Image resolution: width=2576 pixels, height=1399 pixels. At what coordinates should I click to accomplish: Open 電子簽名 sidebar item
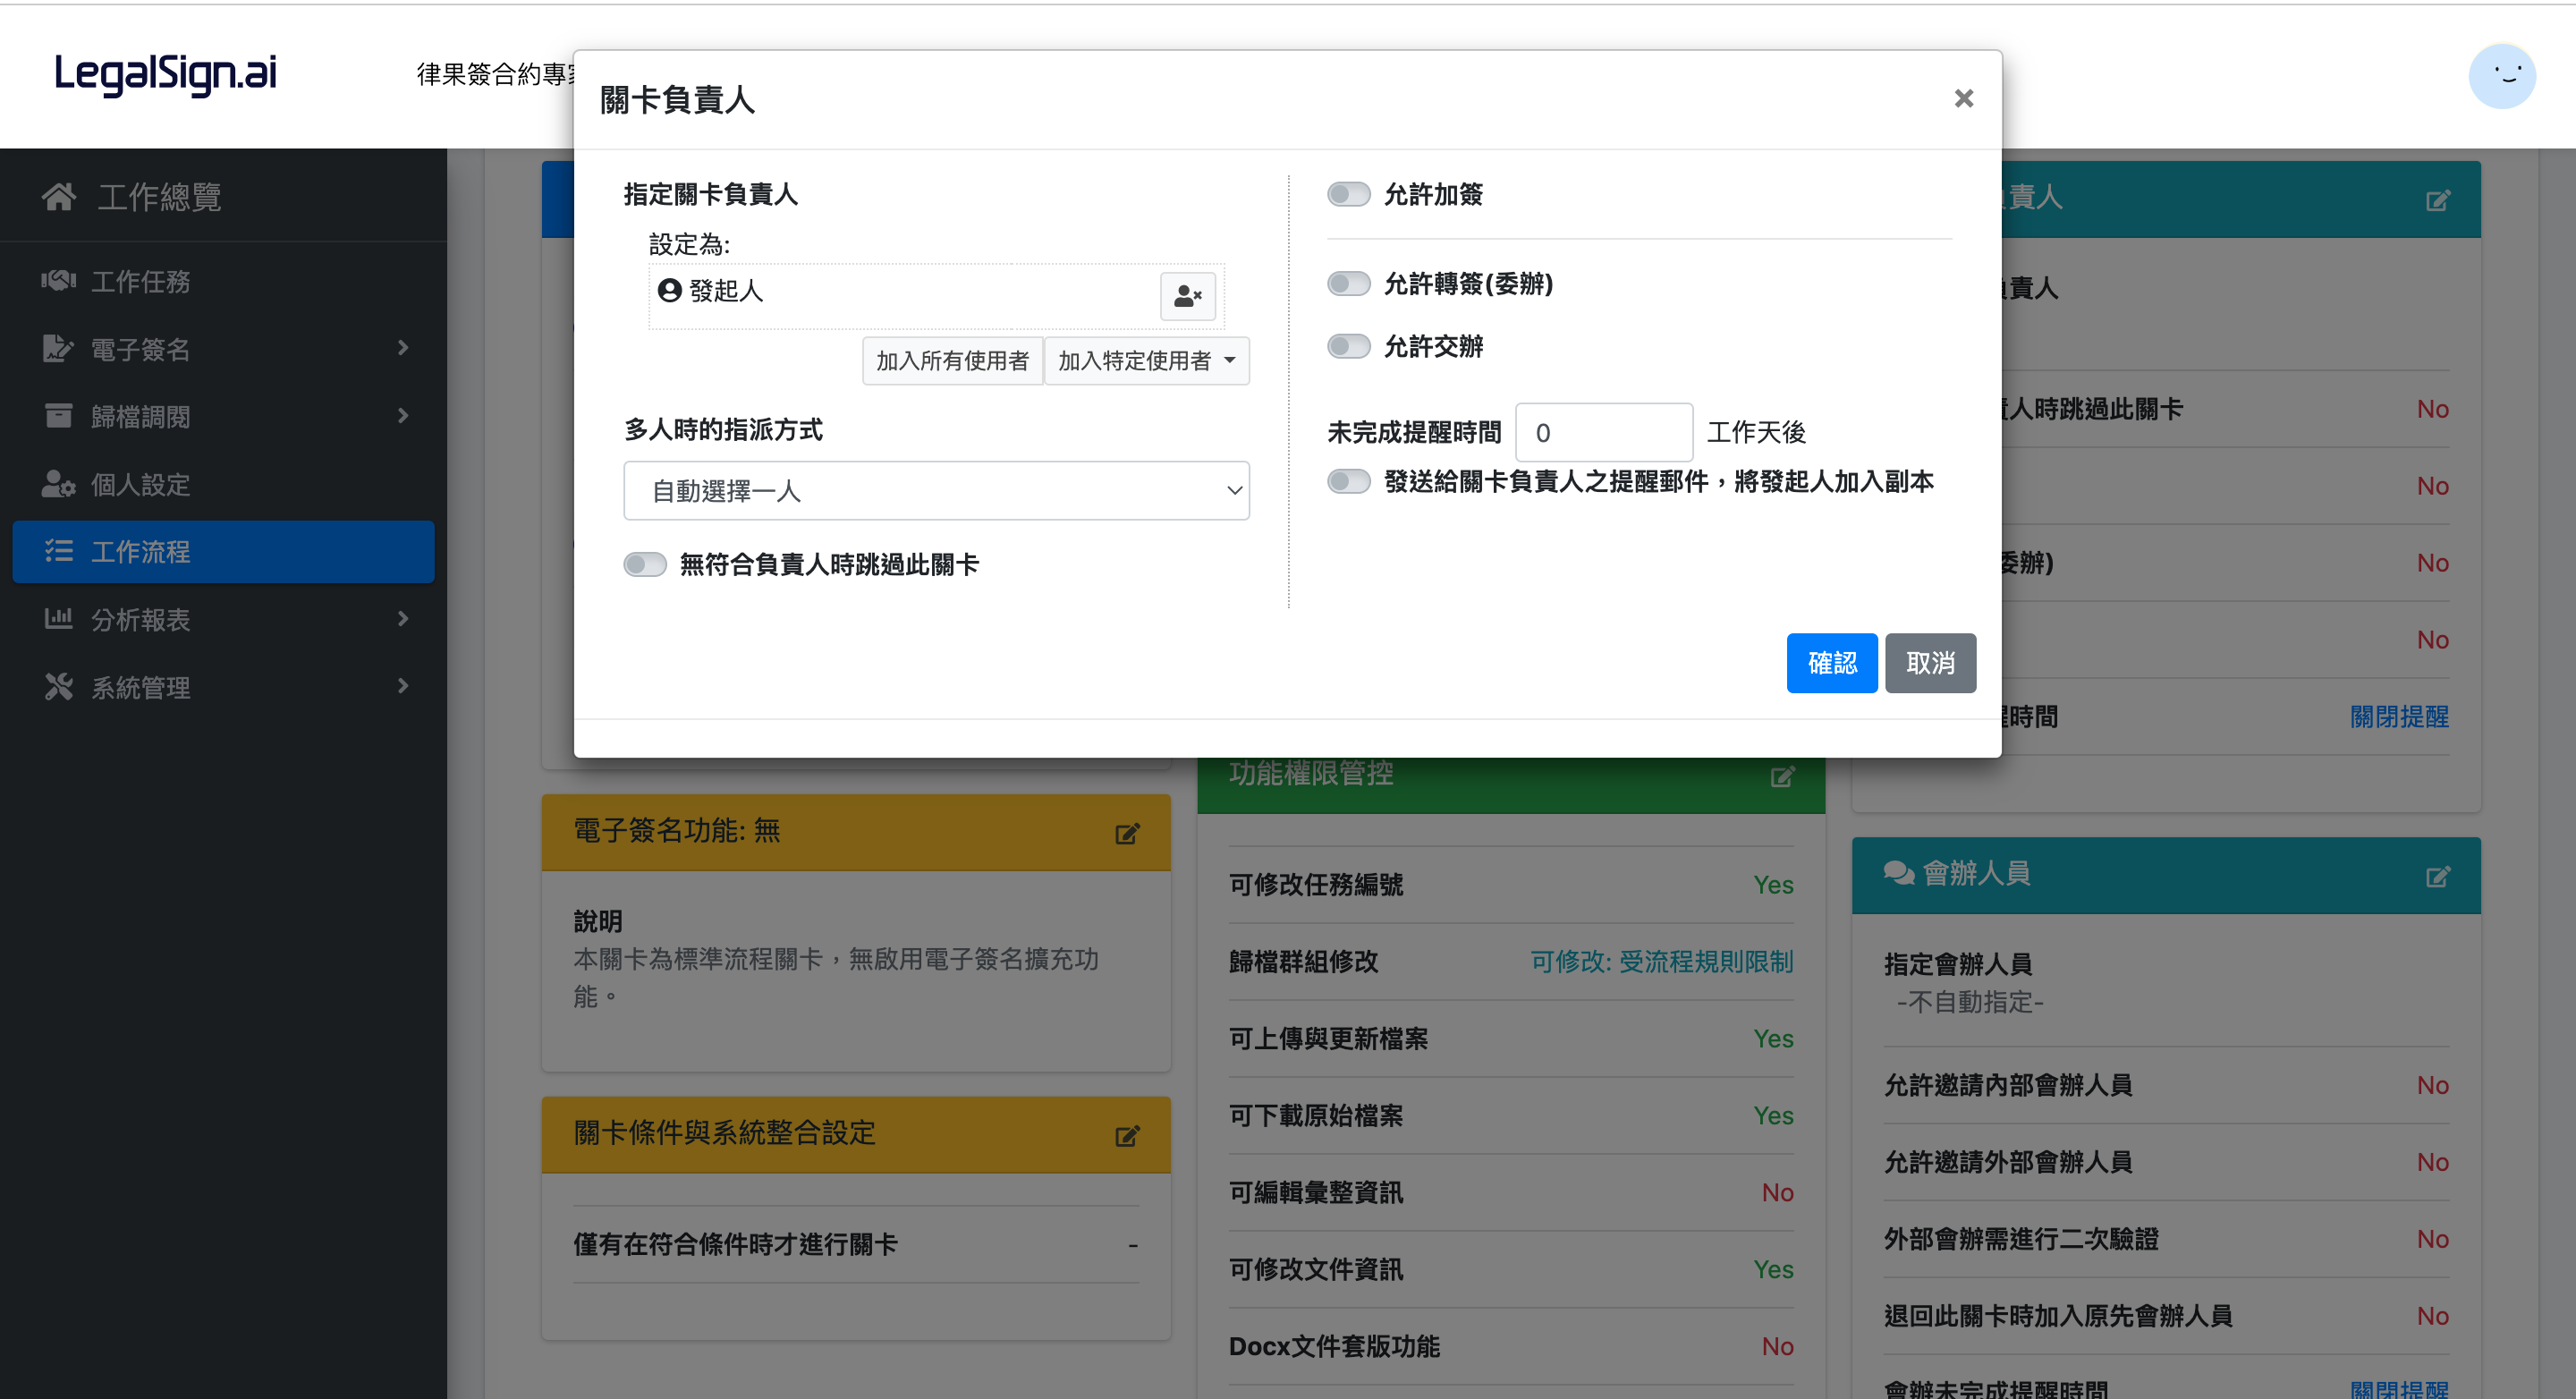(x=223, y=349)
